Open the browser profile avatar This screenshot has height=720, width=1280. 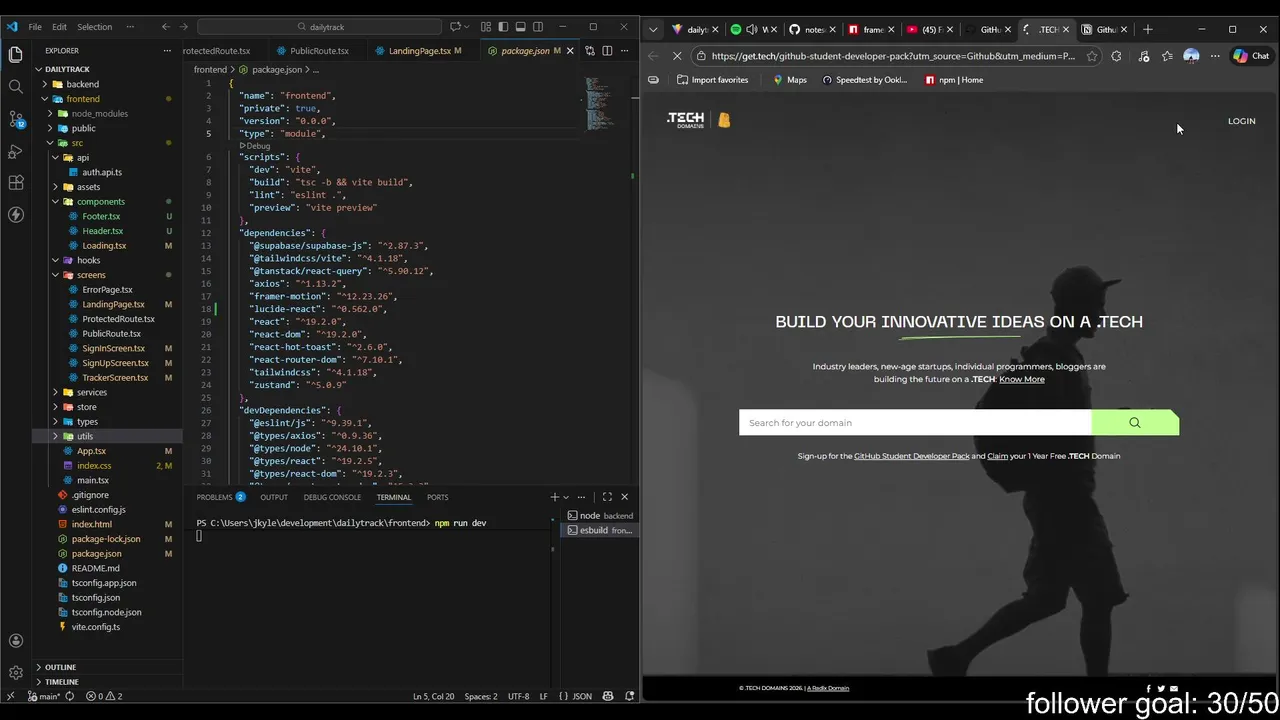click(x=1191, y=56)
